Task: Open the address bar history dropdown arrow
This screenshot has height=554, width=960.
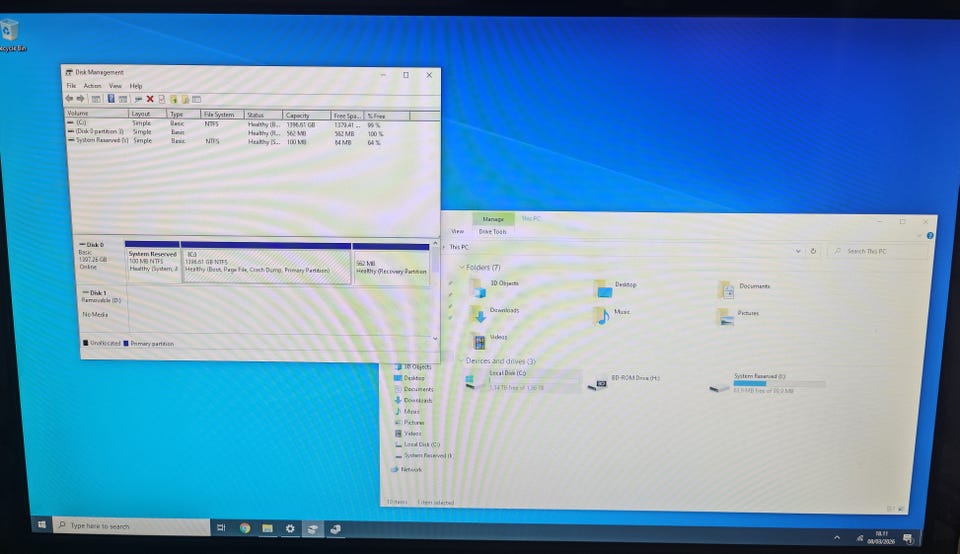Action: tap(798, 251)
